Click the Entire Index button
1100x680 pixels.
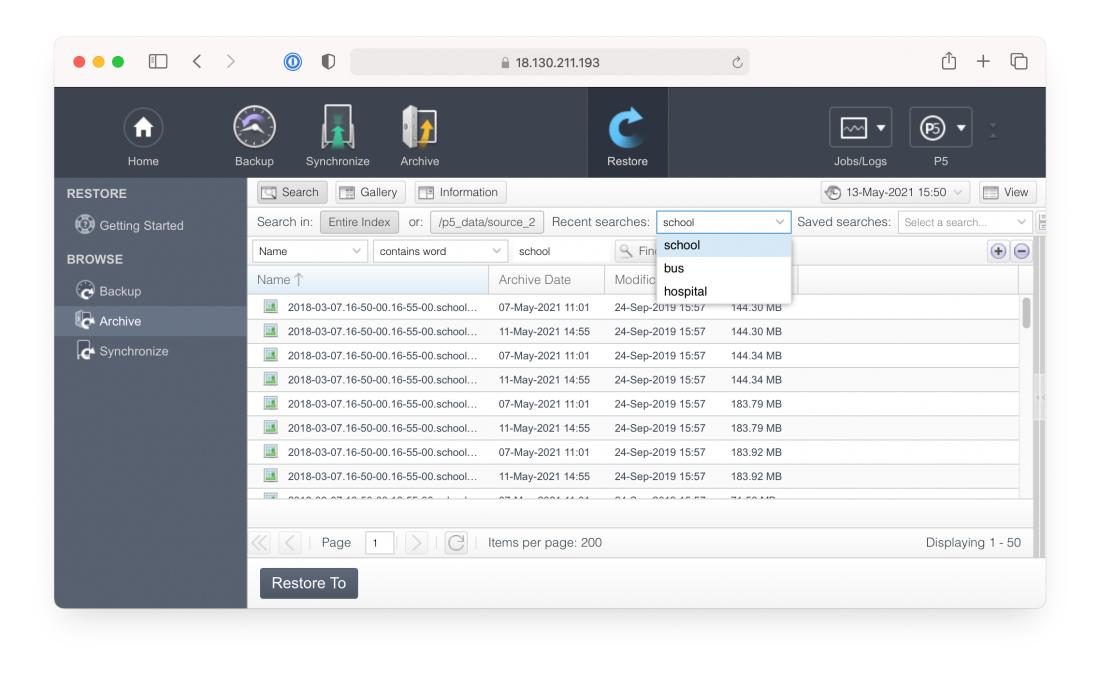pos(359,222)
